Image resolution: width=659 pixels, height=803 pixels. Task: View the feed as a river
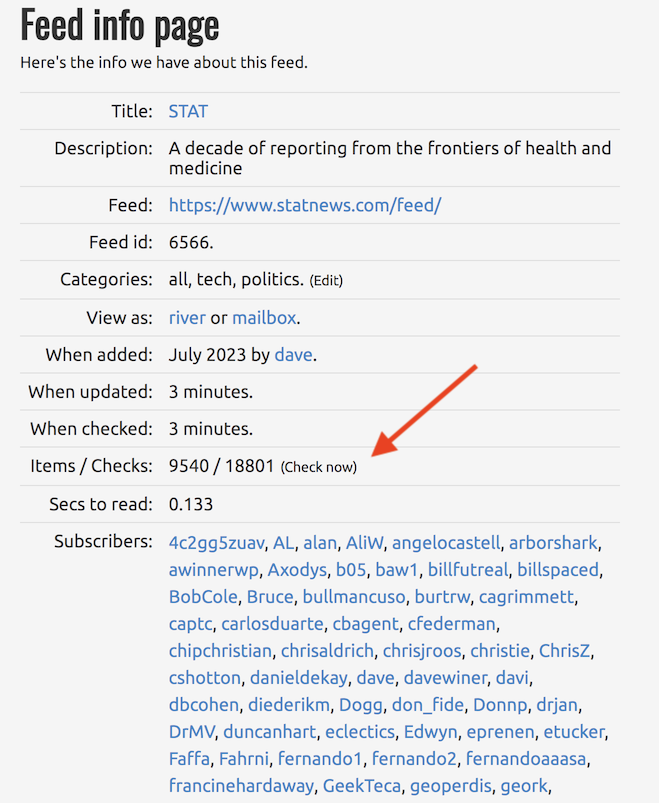(187, 317)
